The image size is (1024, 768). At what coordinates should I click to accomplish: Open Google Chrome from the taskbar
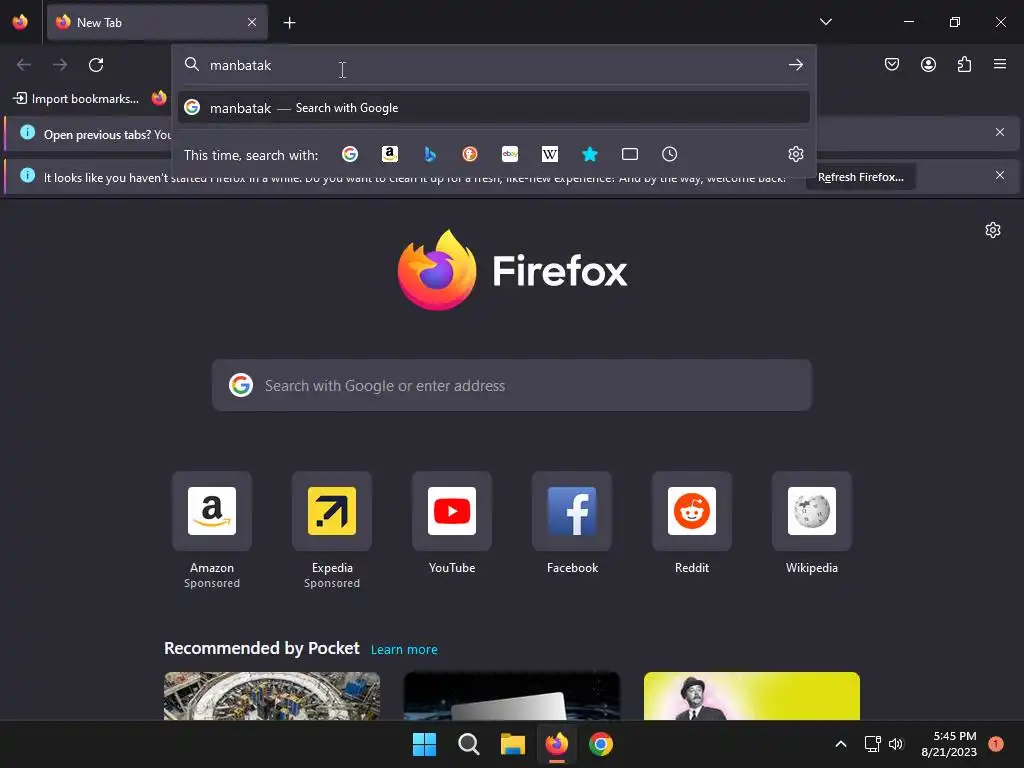pyautogui.click(x=601, y=744)
